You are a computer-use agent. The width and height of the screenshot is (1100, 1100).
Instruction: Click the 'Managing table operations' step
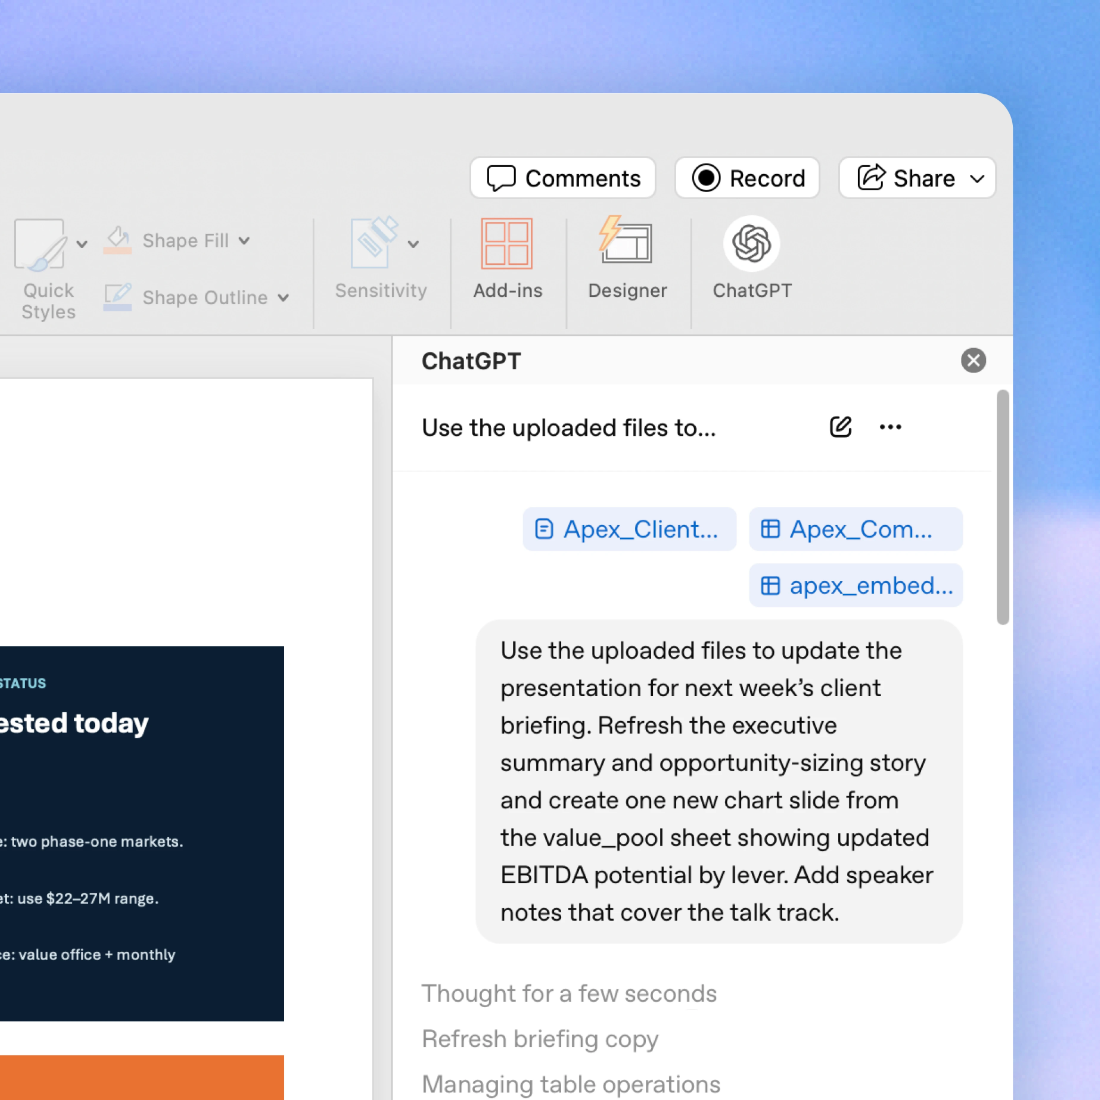[x=571, y=1084]
